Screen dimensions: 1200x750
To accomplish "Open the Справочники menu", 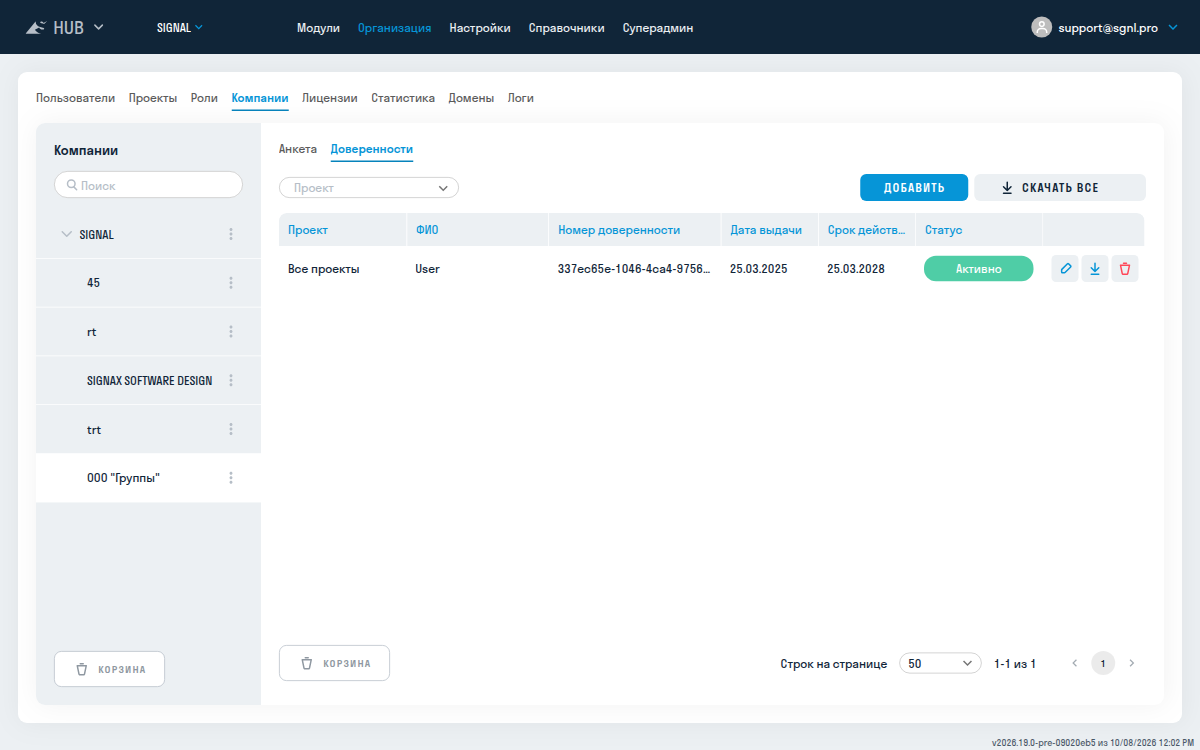I will [x=567, y=28].
